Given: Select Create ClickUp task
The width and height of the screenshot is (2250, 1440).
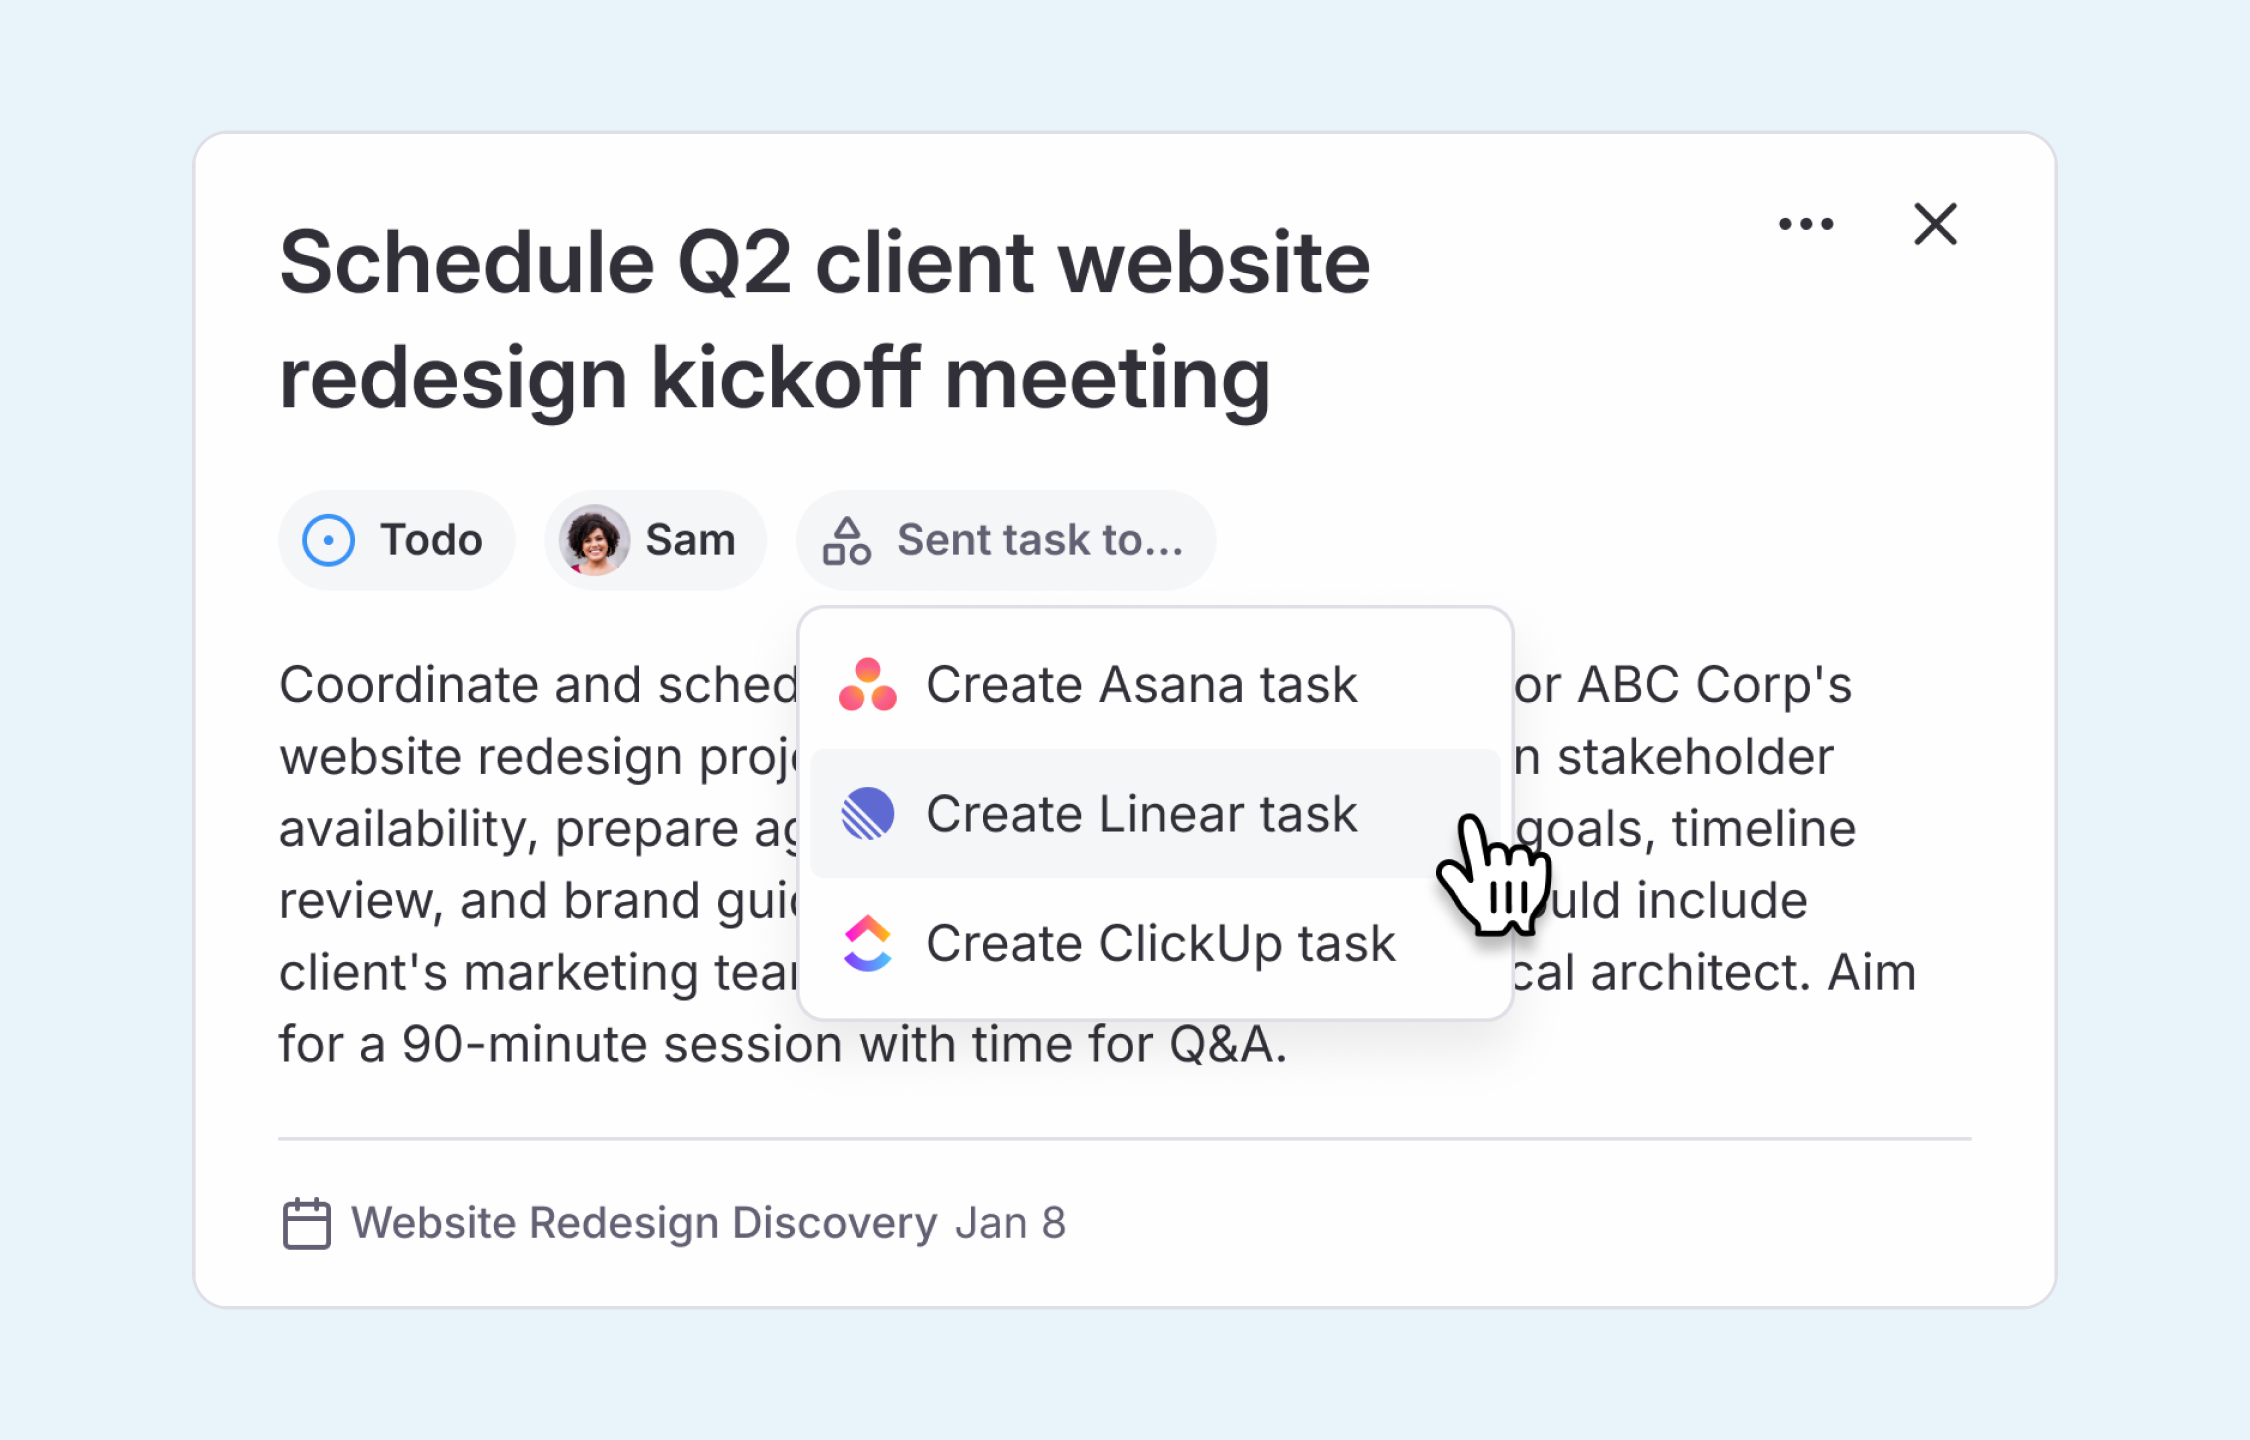Looking at the screenshot, I should [1160, 942].
